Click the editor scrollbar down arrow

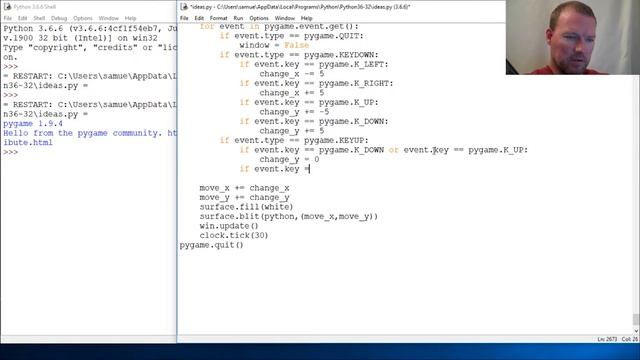[636, 331]
